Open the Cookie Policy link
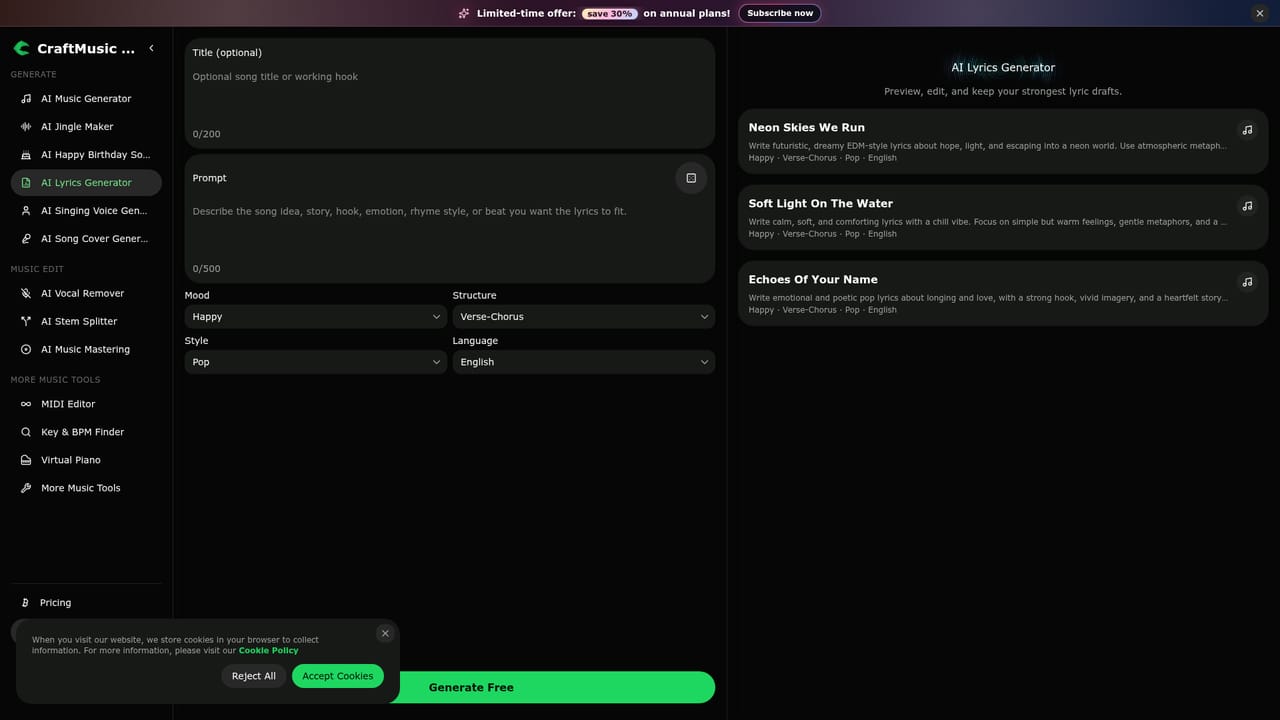Image resolution: width=1280 pixels, height=720 pixels. point(268,651)
